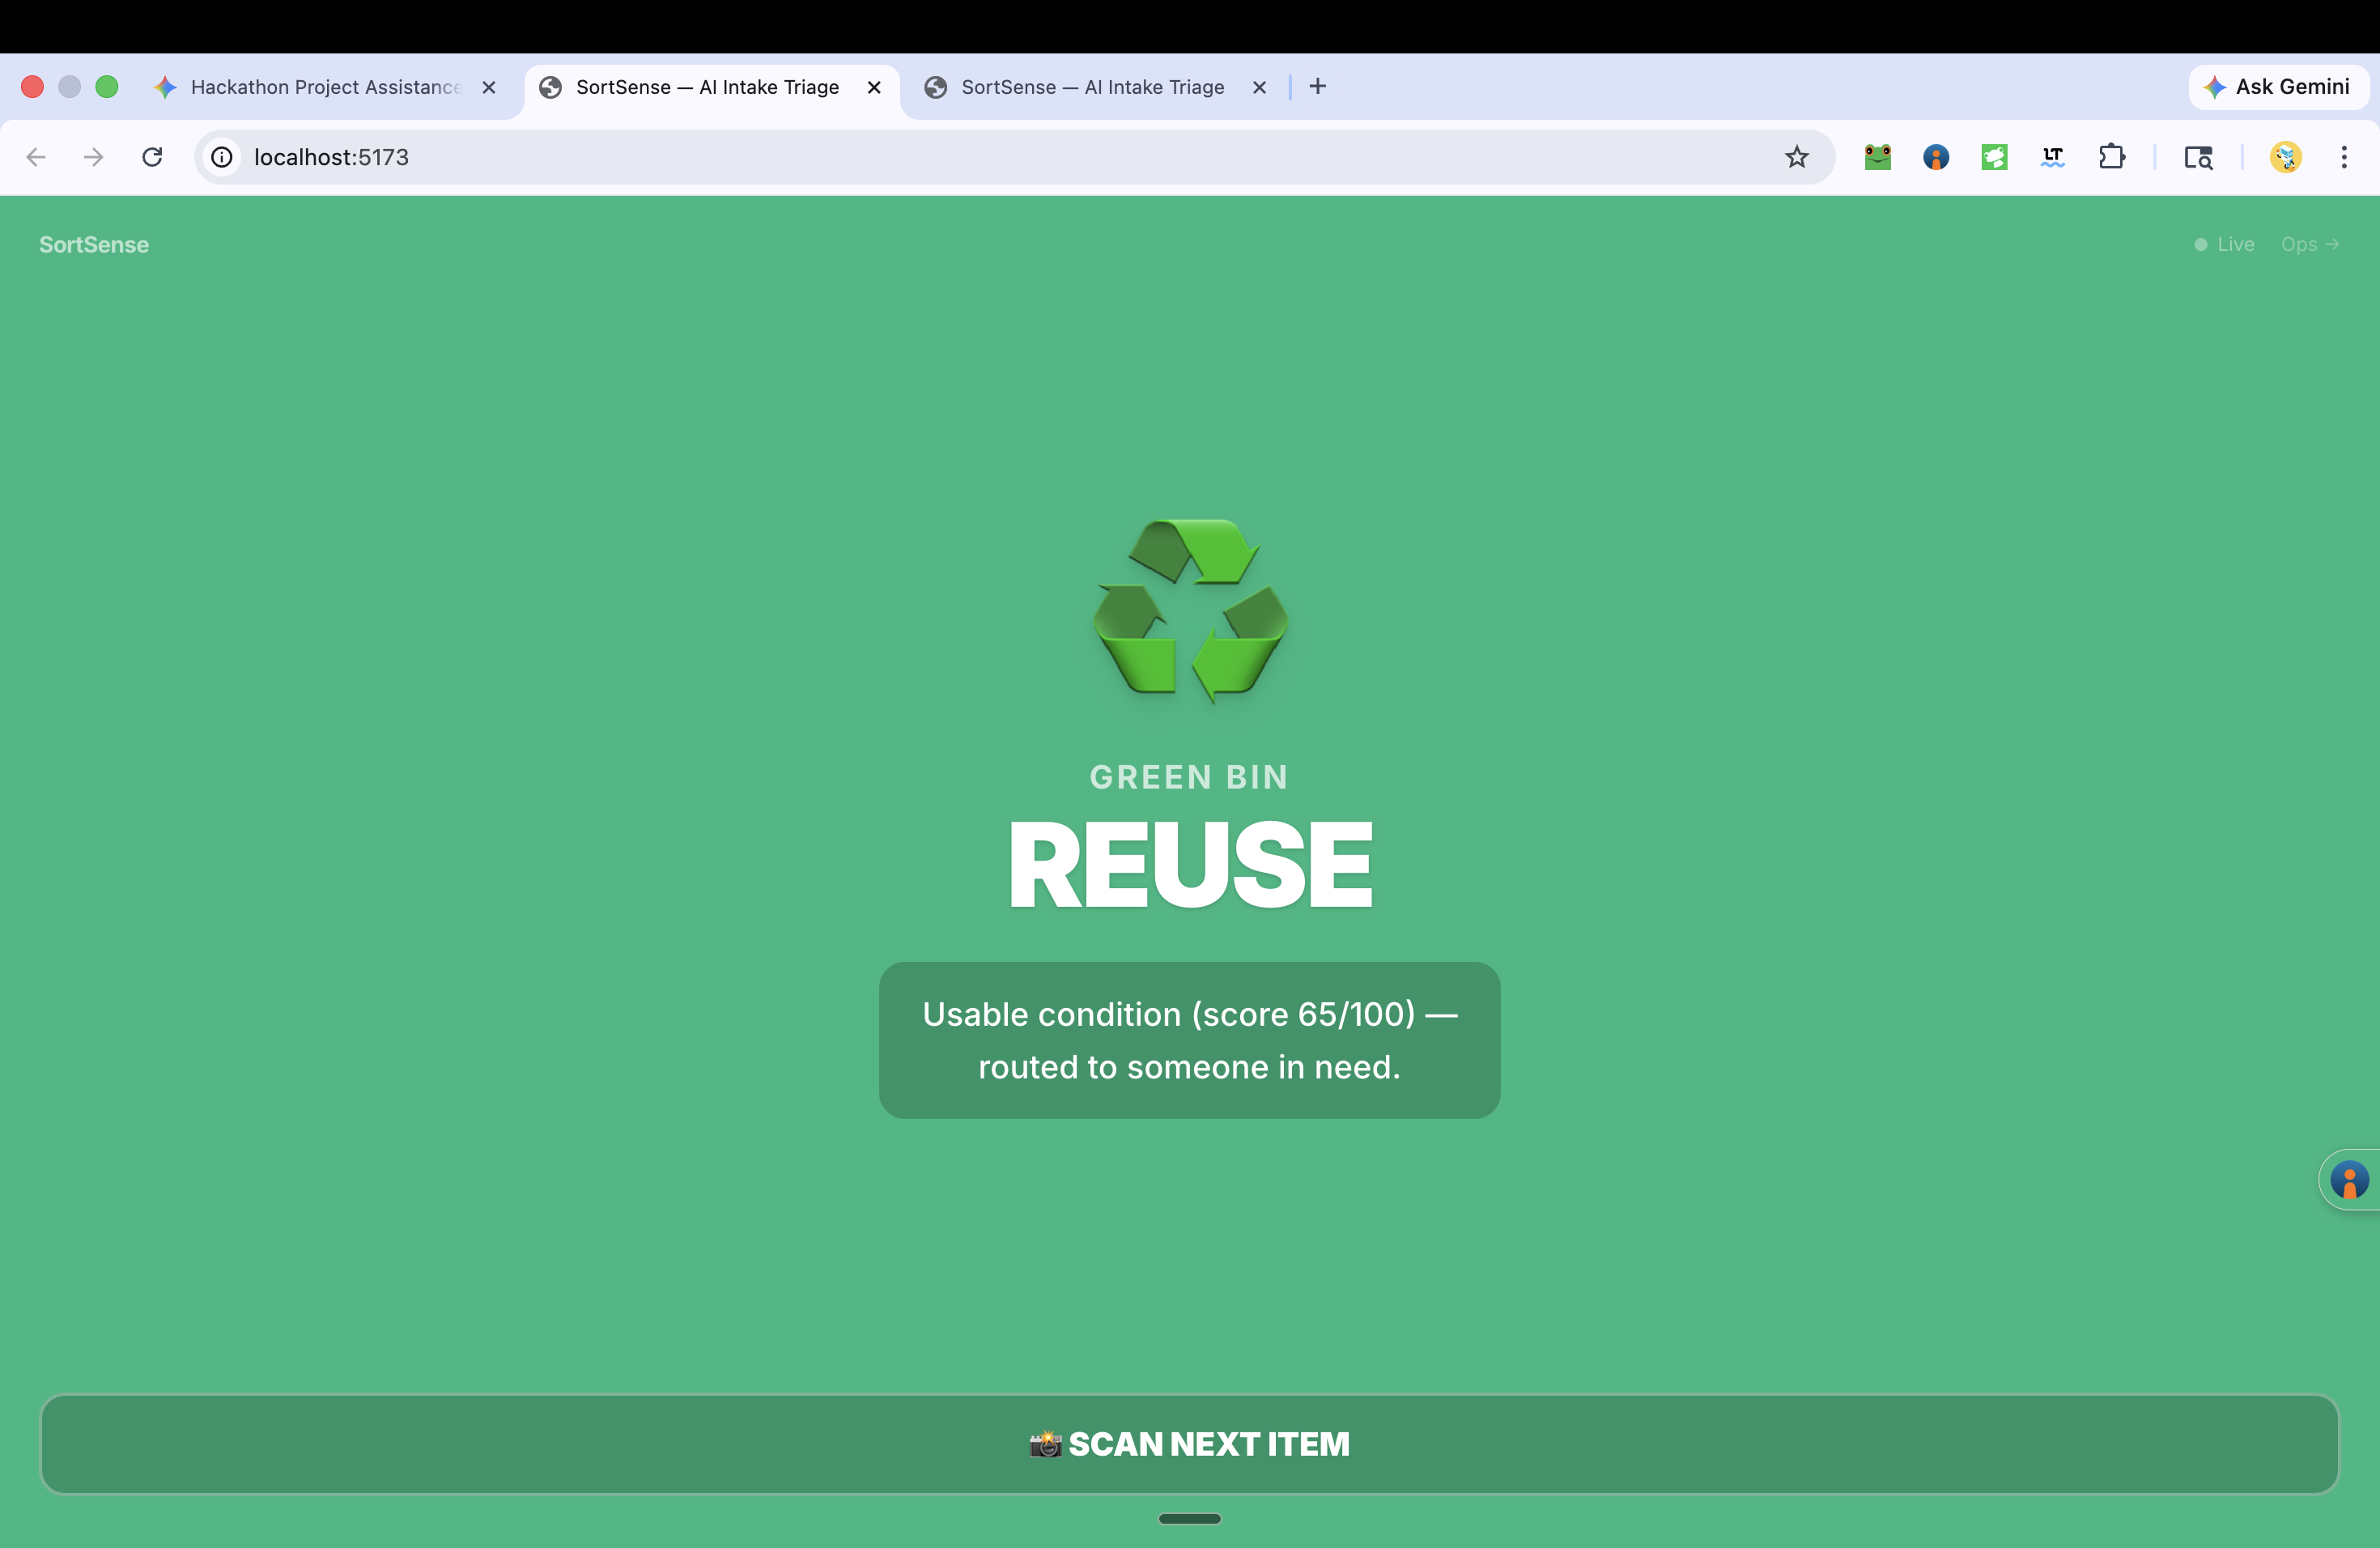This screenshot has width=2380, height=1548.
Task: Open the green Evernote-style extension icon
Action: click(x=1994, y=157)
